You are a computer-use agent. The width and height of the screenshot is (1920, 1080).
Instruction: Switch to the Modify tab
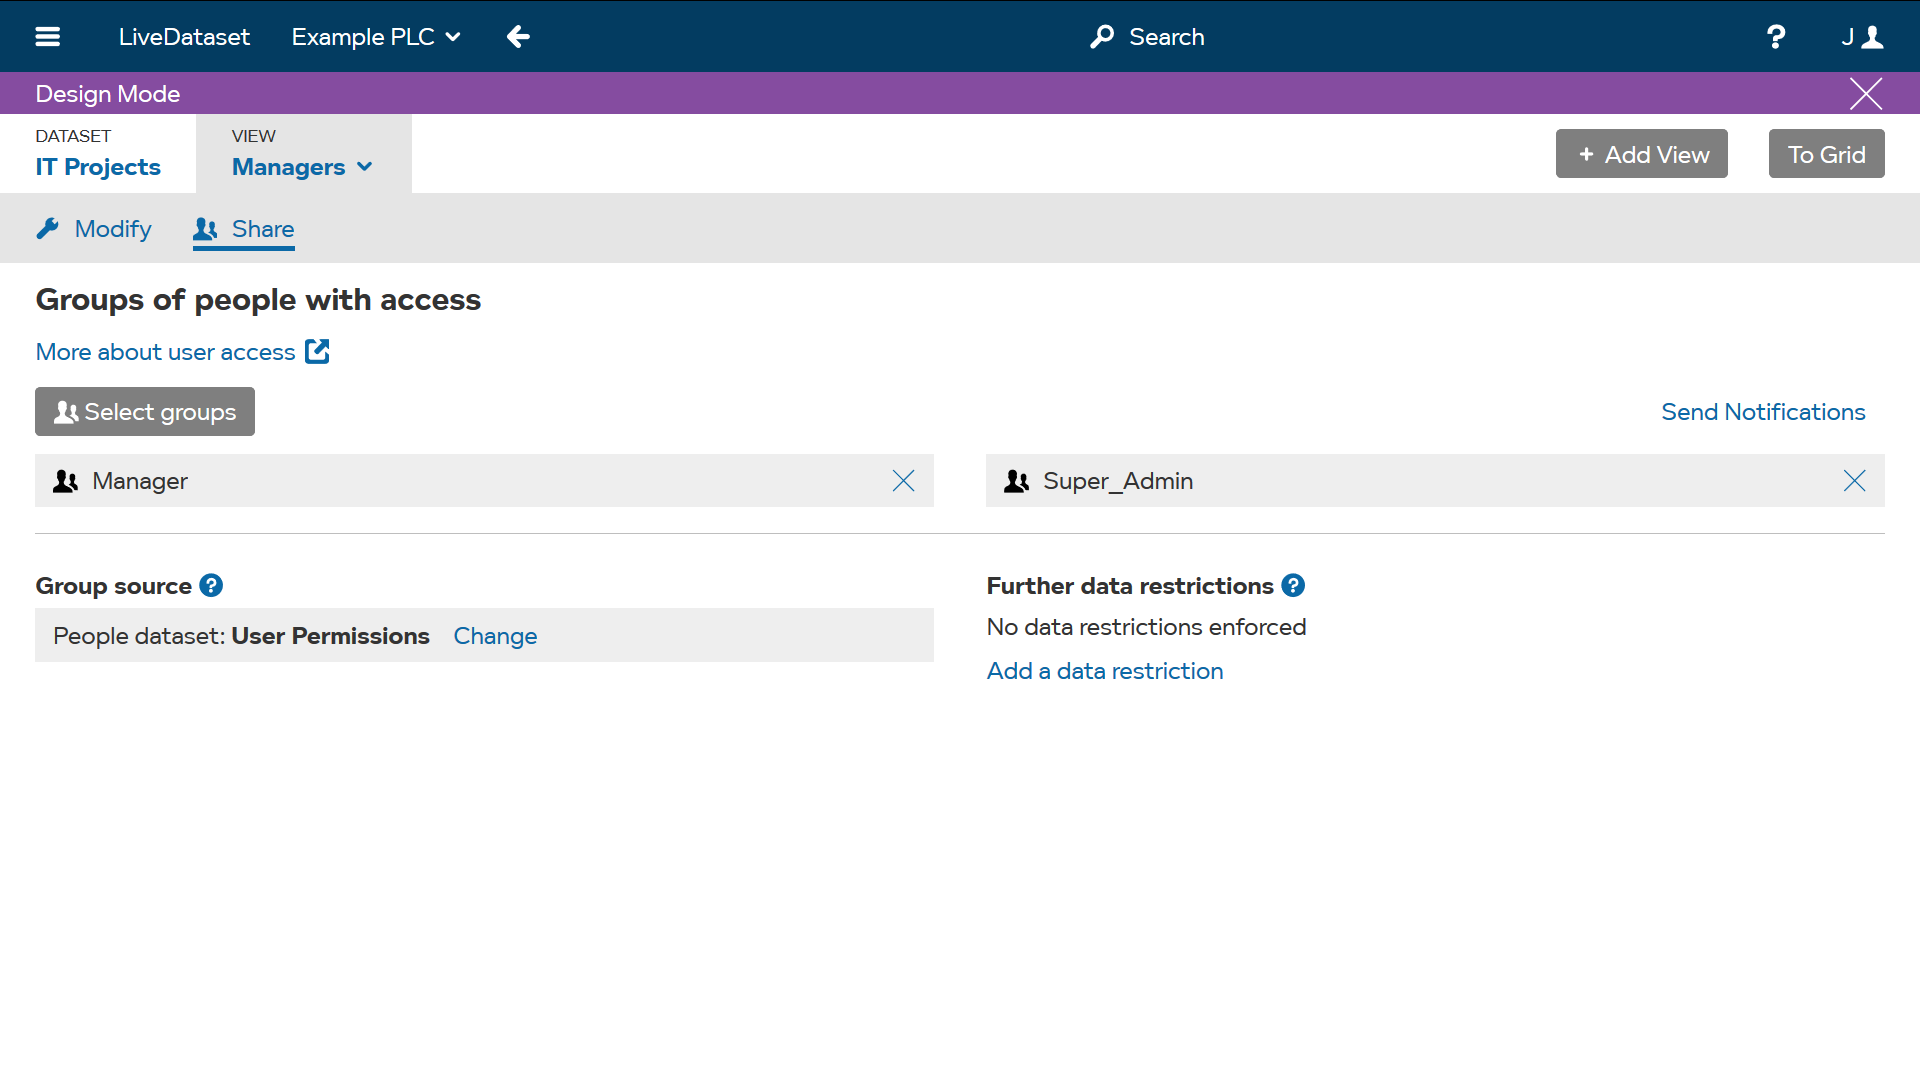pos(94,229)
